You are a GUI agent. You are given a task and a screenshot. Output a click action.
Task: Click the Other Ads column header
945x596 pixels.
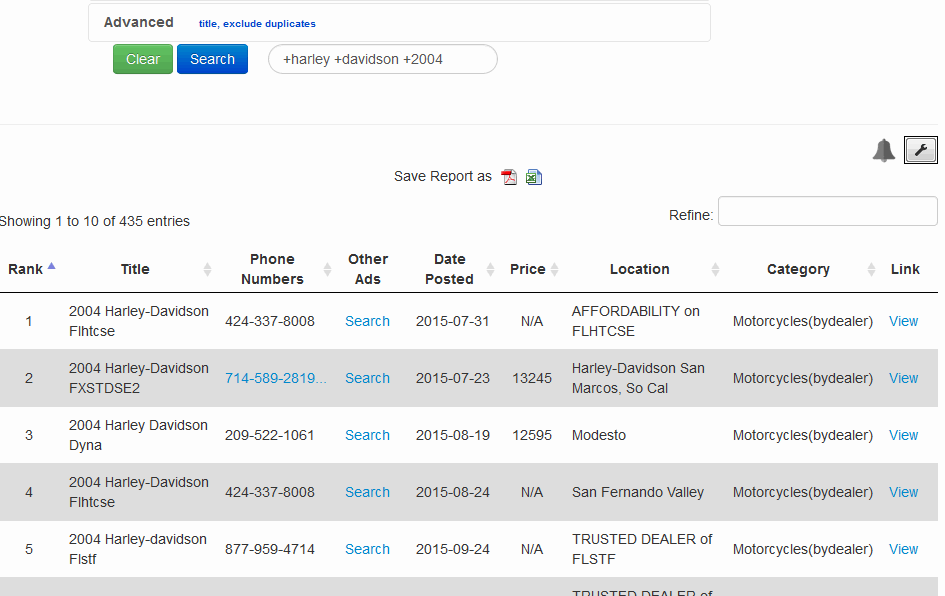[368, 269]
